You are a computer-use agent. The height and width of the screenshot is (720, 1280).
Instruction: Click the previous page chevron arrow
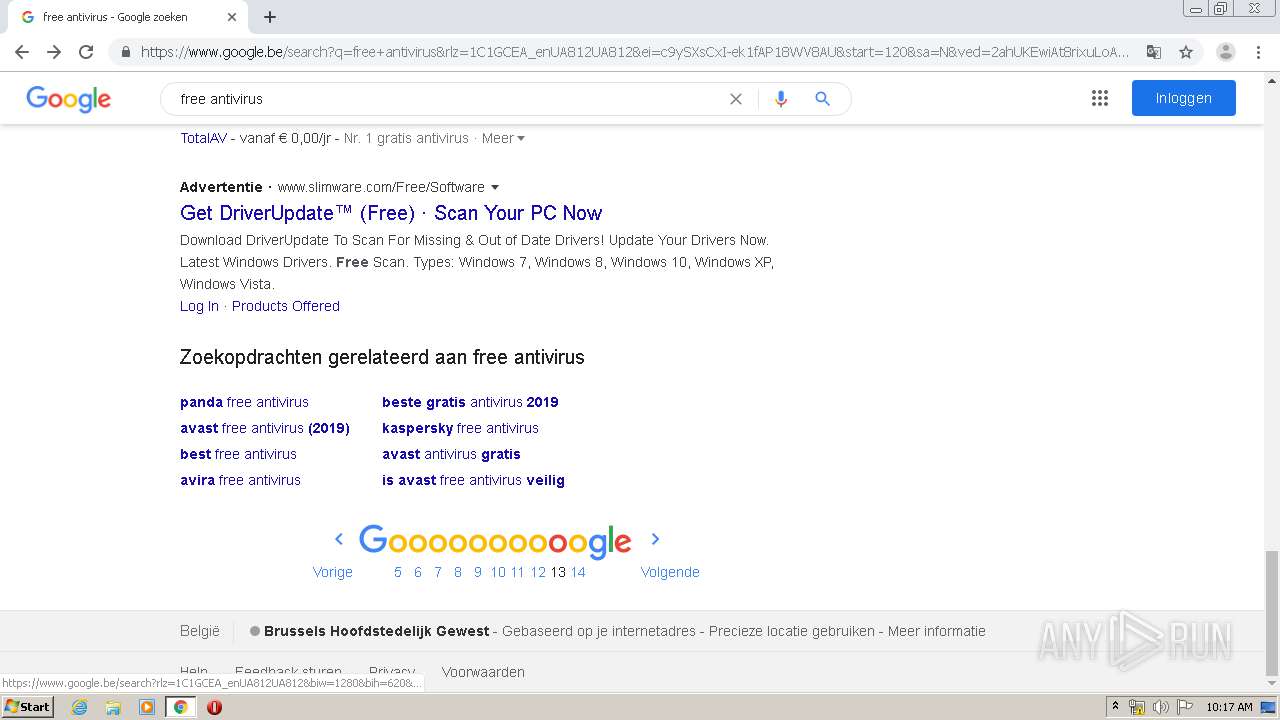pyautogui.click(x=339, y=539)
